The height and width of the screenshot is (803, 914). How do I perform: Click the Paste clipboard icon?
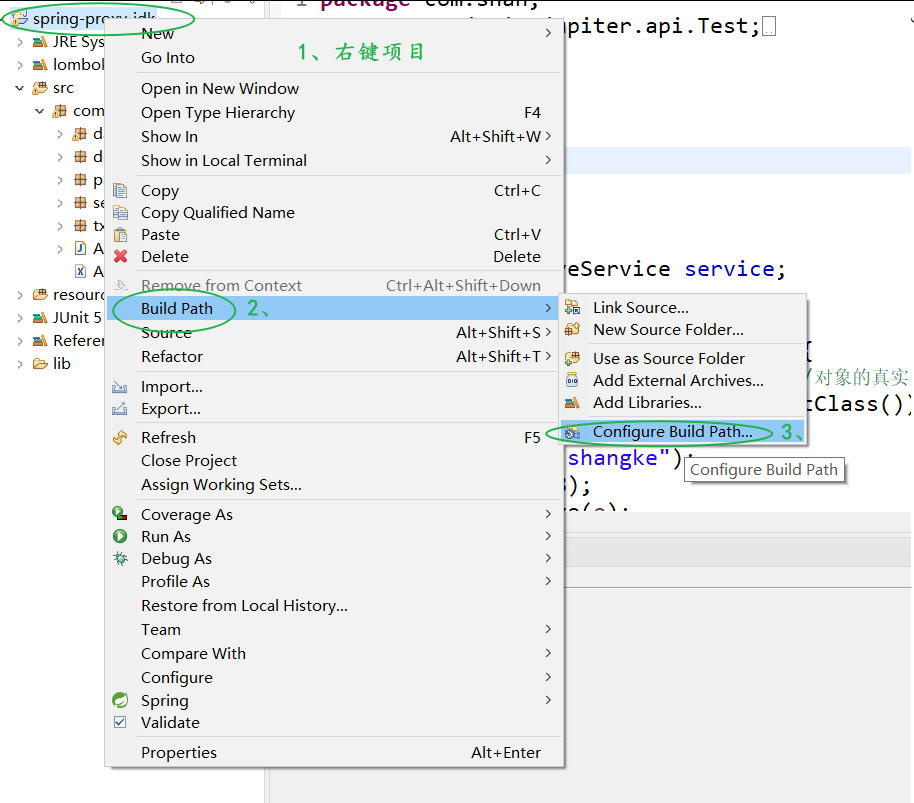pyautogui.click(x=120, y=235)
